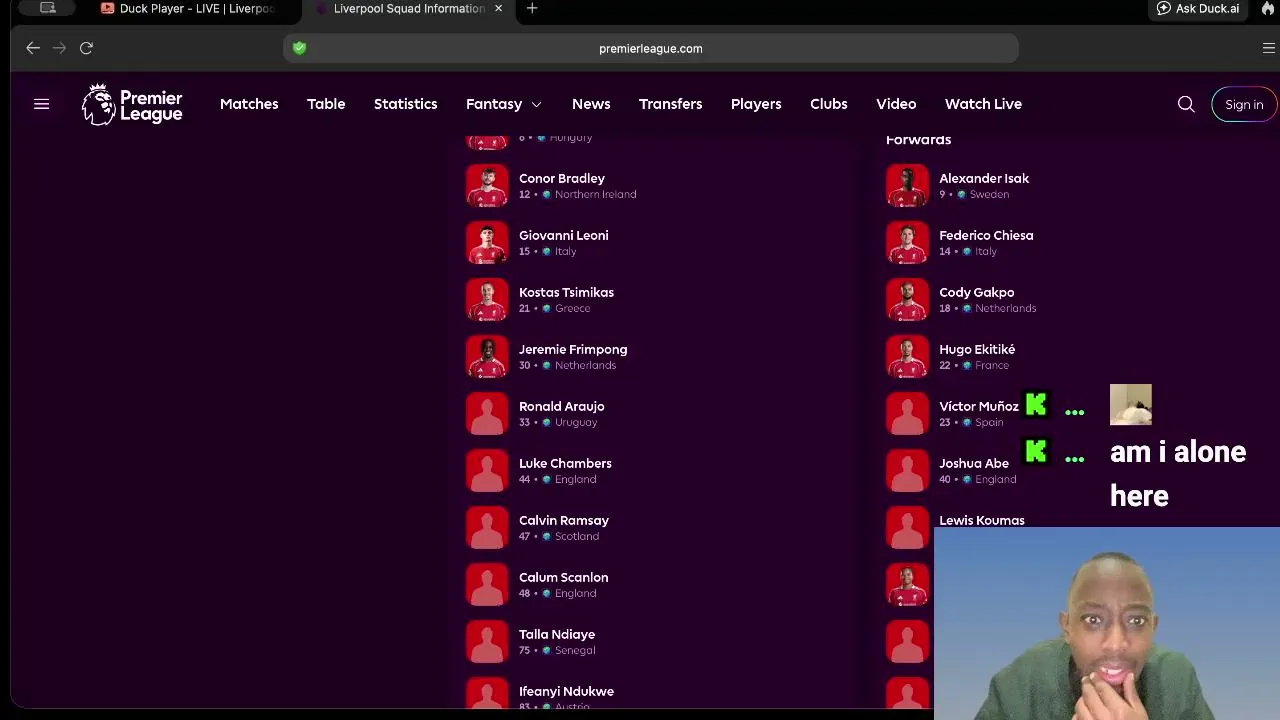
Task: Toggle the browser sidebar icon
Action: 47,8
